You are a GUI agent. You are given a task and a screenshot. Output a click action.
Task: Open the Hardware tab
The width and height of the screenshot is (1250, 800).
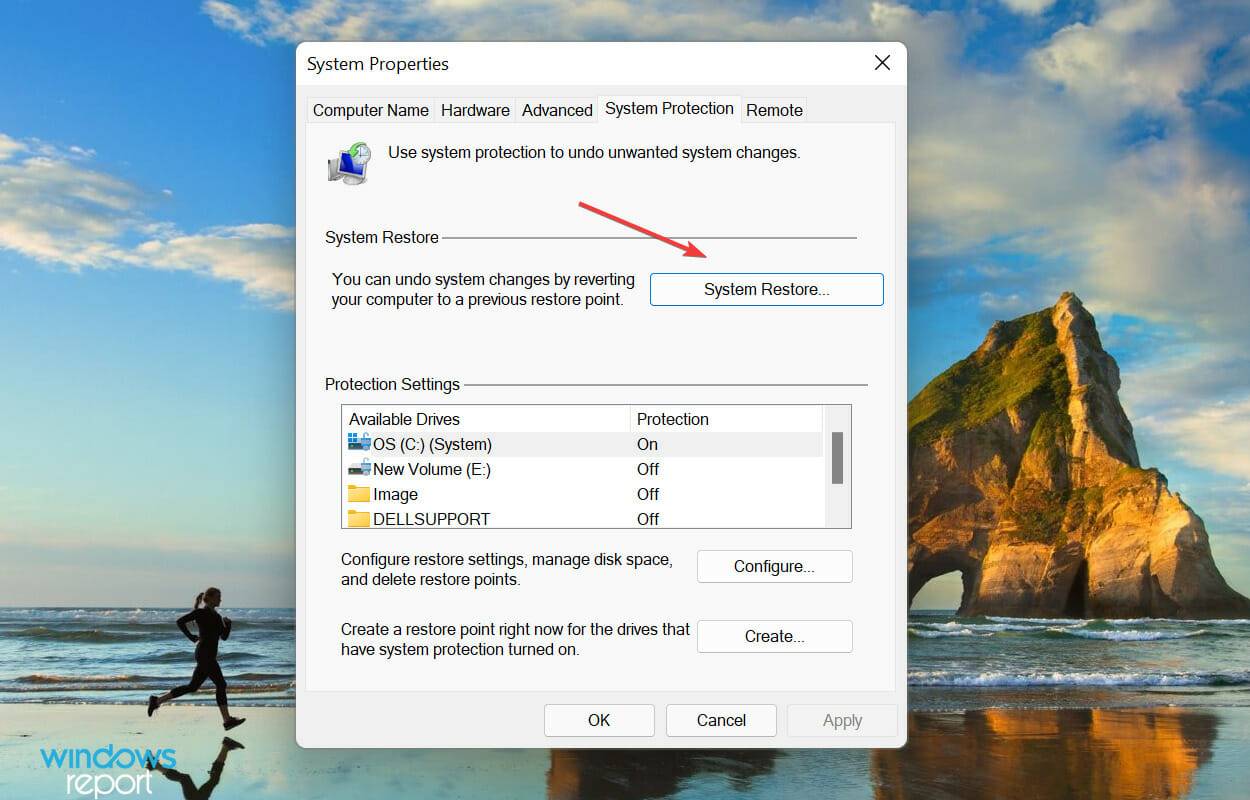coord(475,110)
